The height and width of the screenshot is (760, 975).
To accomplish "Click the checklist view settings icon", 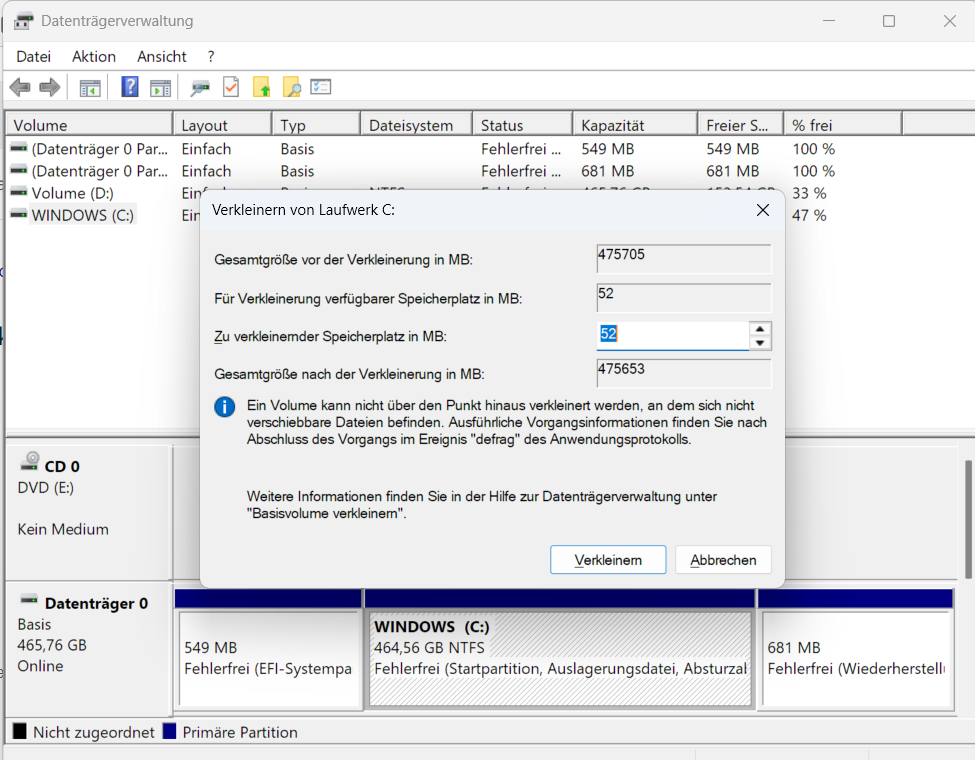I will pos(321,87).
